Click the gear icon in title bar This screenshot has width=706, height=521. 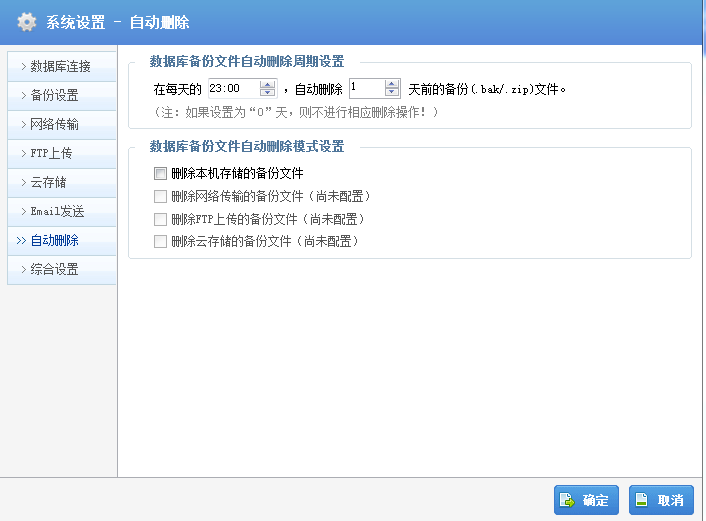click(x=27, y=22)
